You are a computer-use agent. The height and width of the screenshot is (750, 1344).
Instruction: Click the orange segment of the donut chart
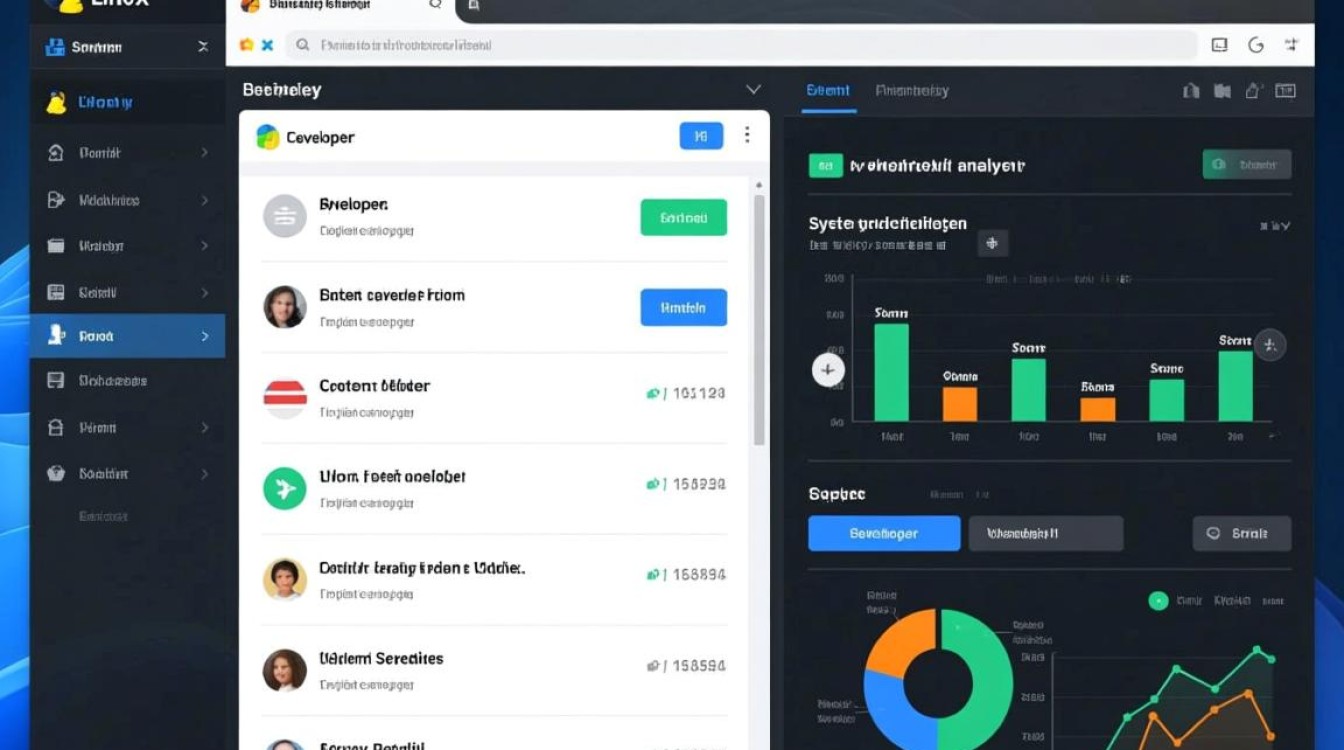click(x=898, y=640)
